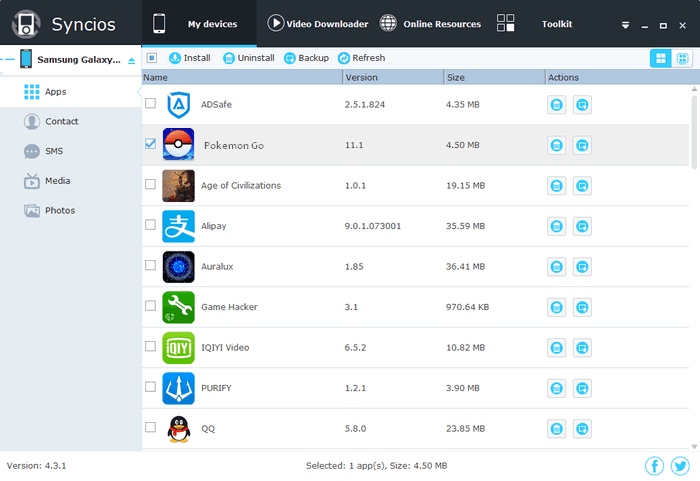This screenshot has height=481, width=700.
Task: Click uninstall icon for Game Hacker
Action: click(556, 307)
